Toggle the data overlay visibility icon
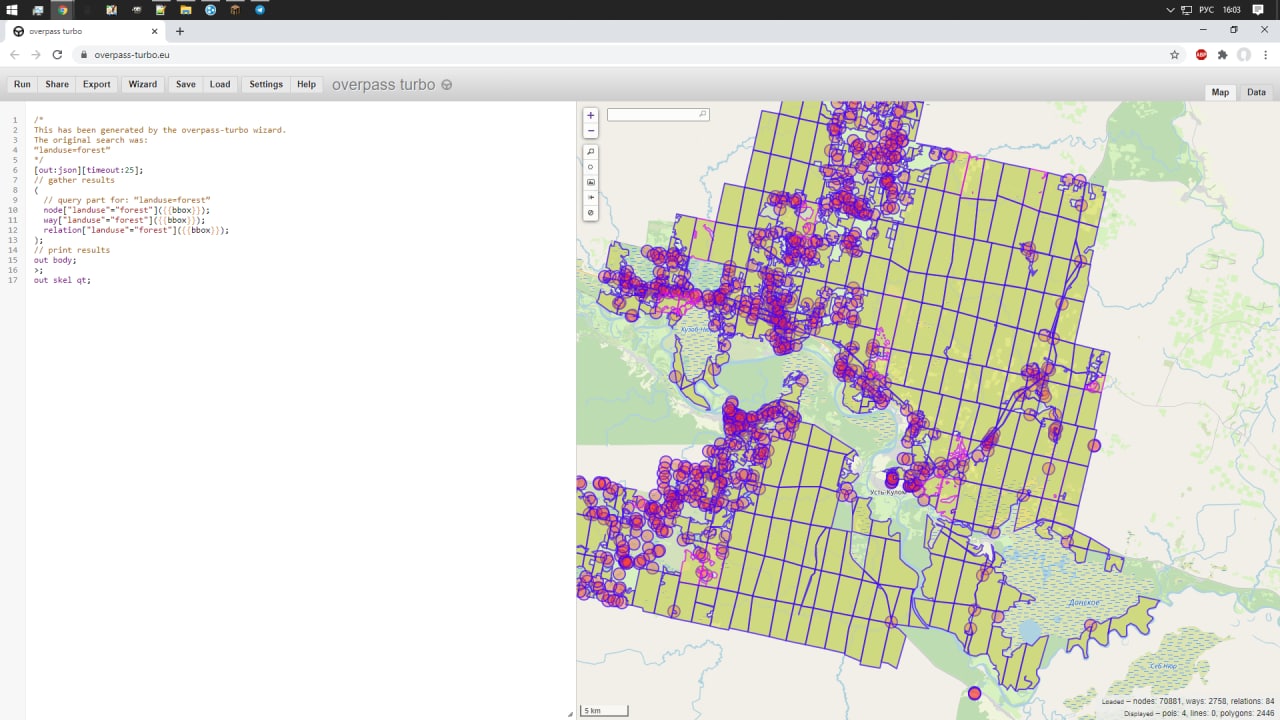The width and height of the screenshot is (1280, 720). tap(591, 213)
